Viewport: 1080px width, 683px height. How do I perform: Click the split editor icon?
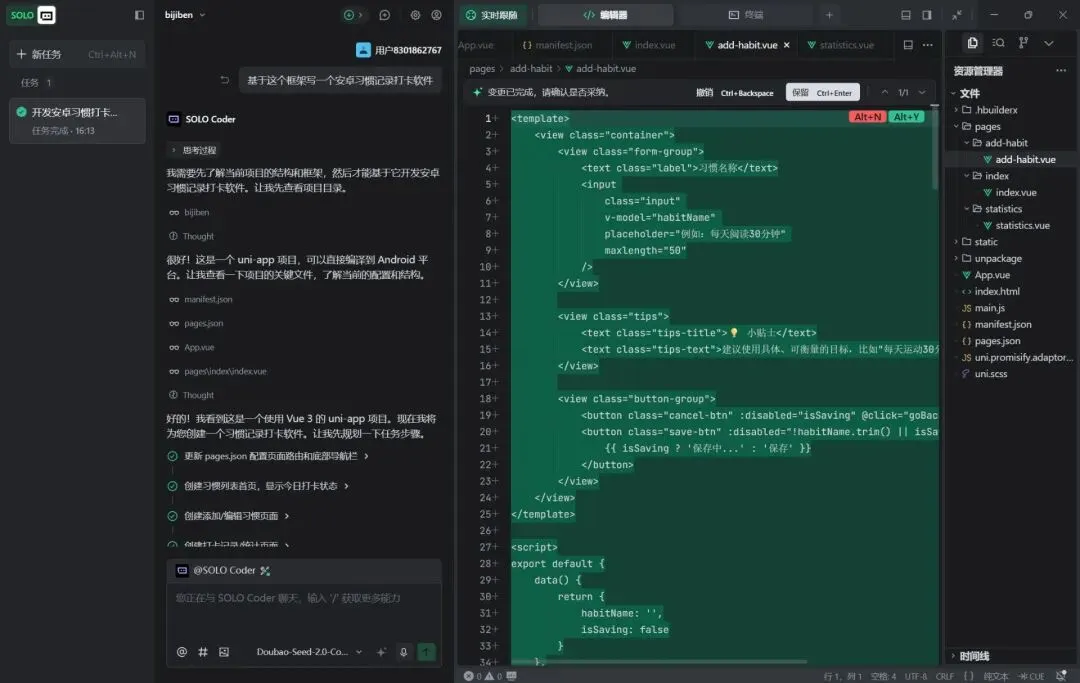(908, 45)
